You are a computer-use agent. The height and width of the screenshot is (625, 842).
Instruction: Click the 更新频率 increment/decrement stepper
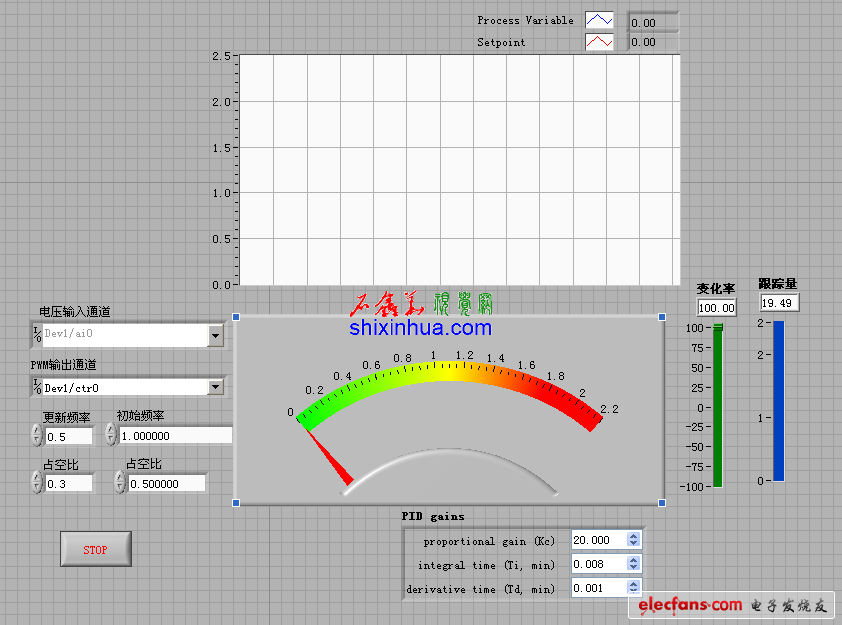coord(37,436)
